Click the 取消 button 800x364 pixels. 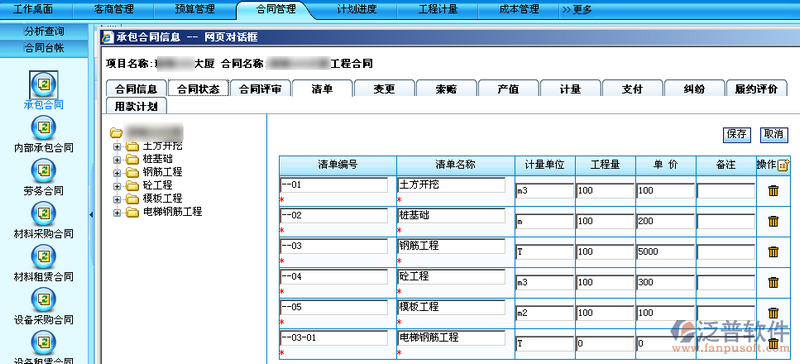(x=773, y=135)
